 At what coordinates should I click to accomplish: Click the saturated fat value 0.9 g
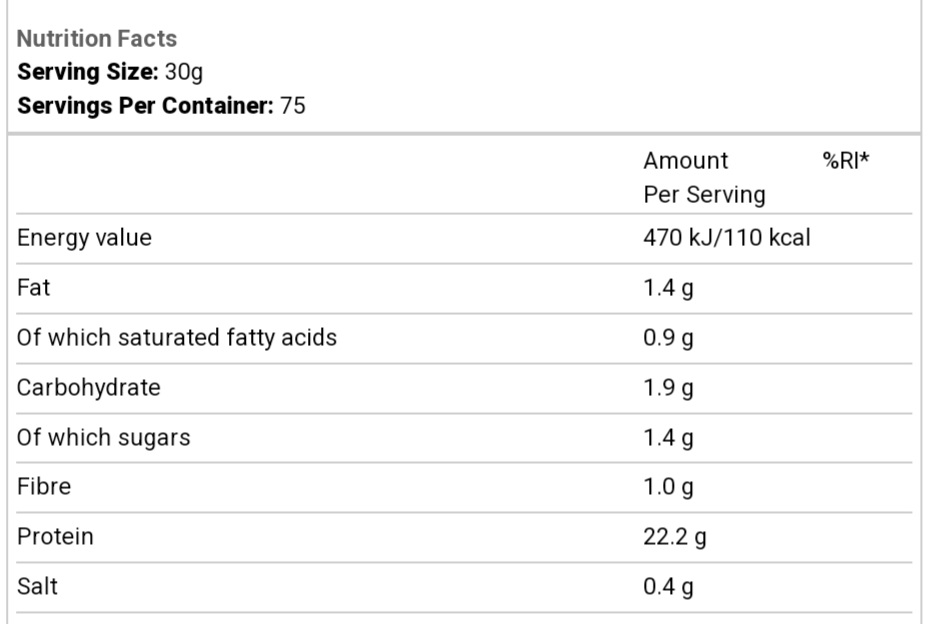tap(668, 338)
